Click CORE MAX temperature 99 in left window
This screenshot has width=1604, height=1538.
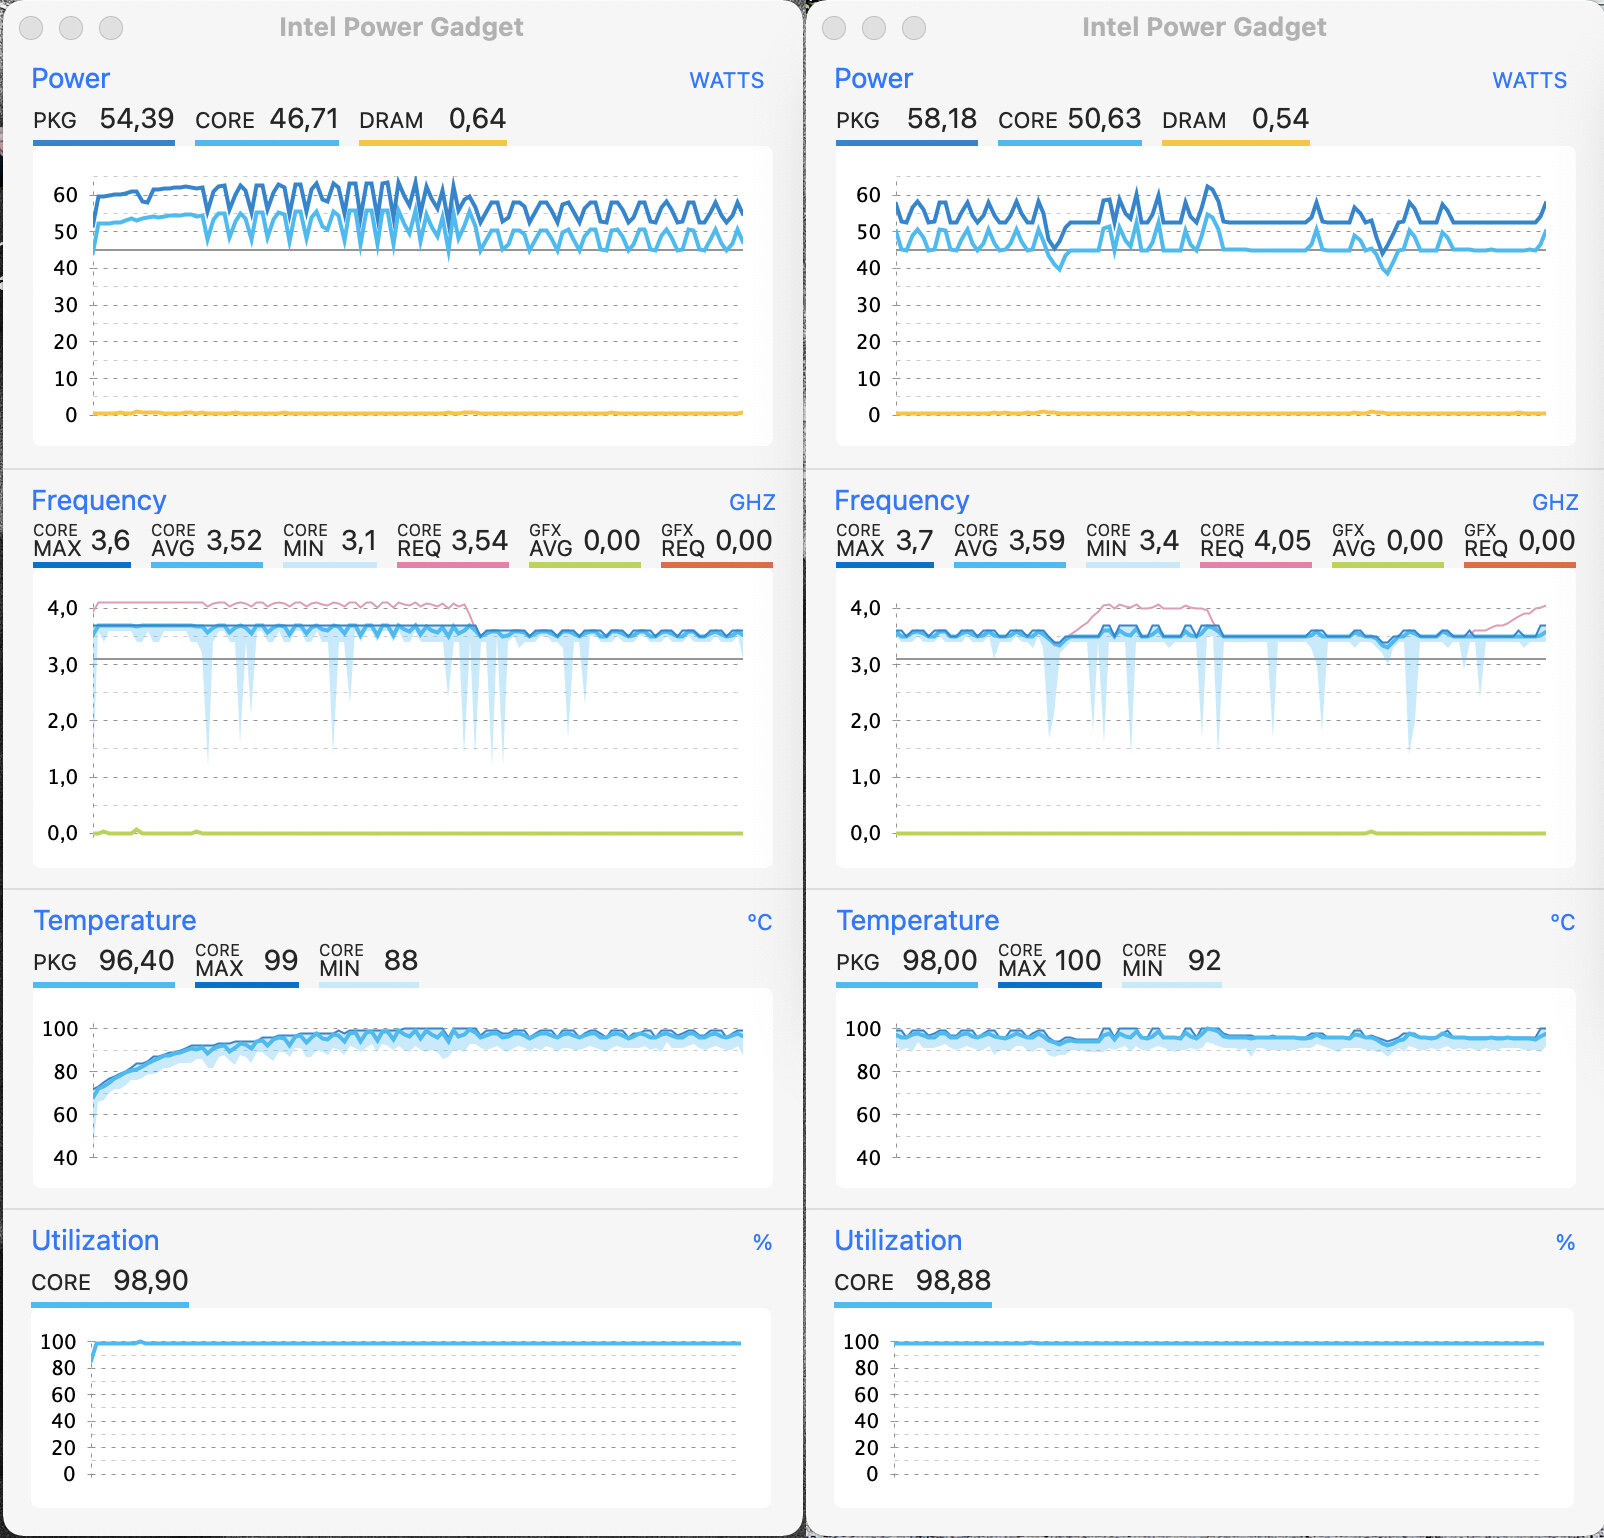tap(281, 961)
